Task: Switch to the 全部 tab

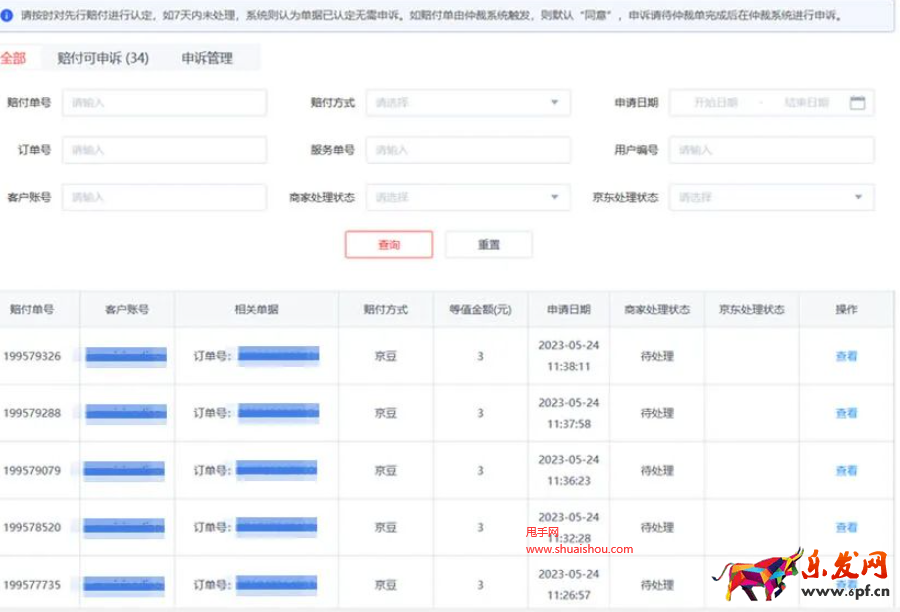Action: point(13,58)
